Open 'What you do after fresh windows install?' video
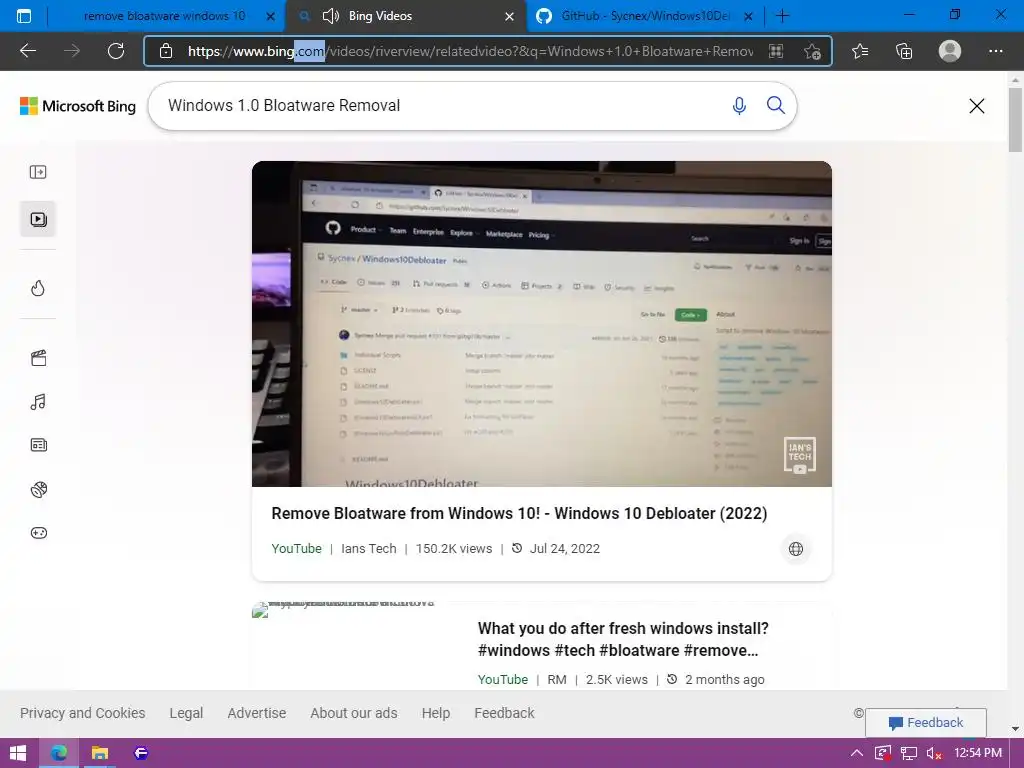Screen dimensions: 1024x768 (x=623, y=639)
